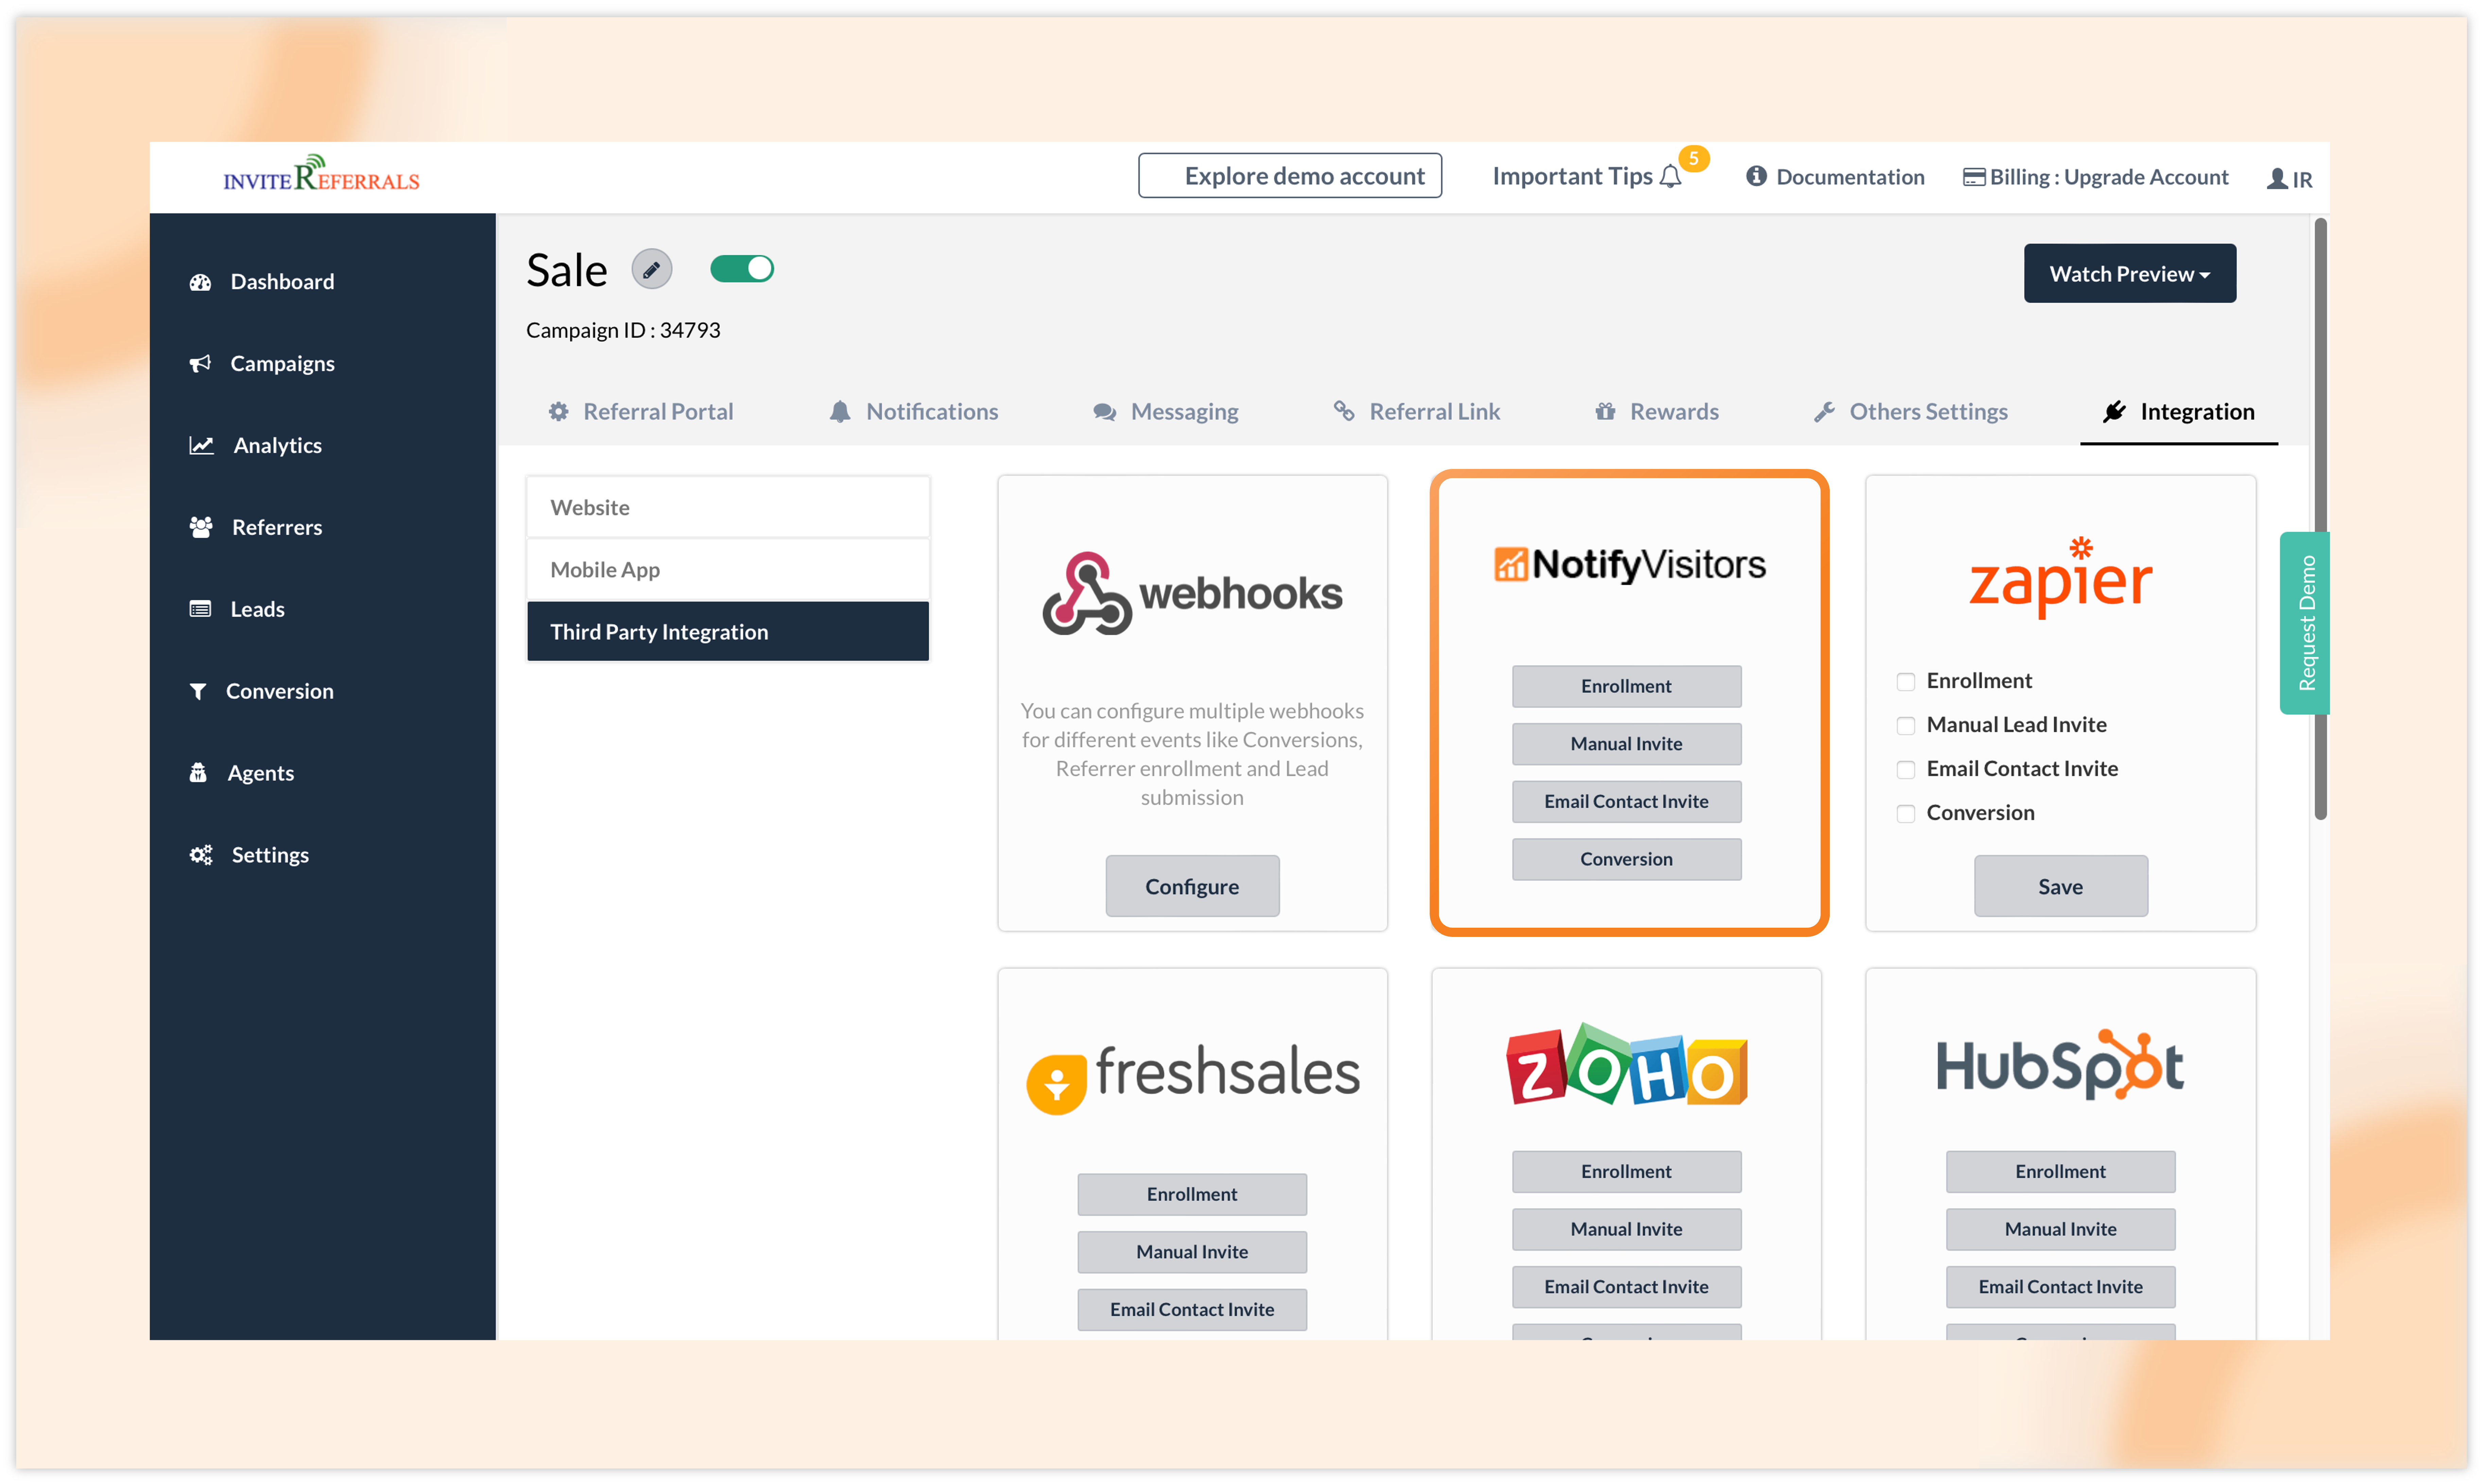The width and height of the screenshot is (2483, 1484).
Task: Toggle the Sale campaign active switch
Action: (x=742, y=269)
